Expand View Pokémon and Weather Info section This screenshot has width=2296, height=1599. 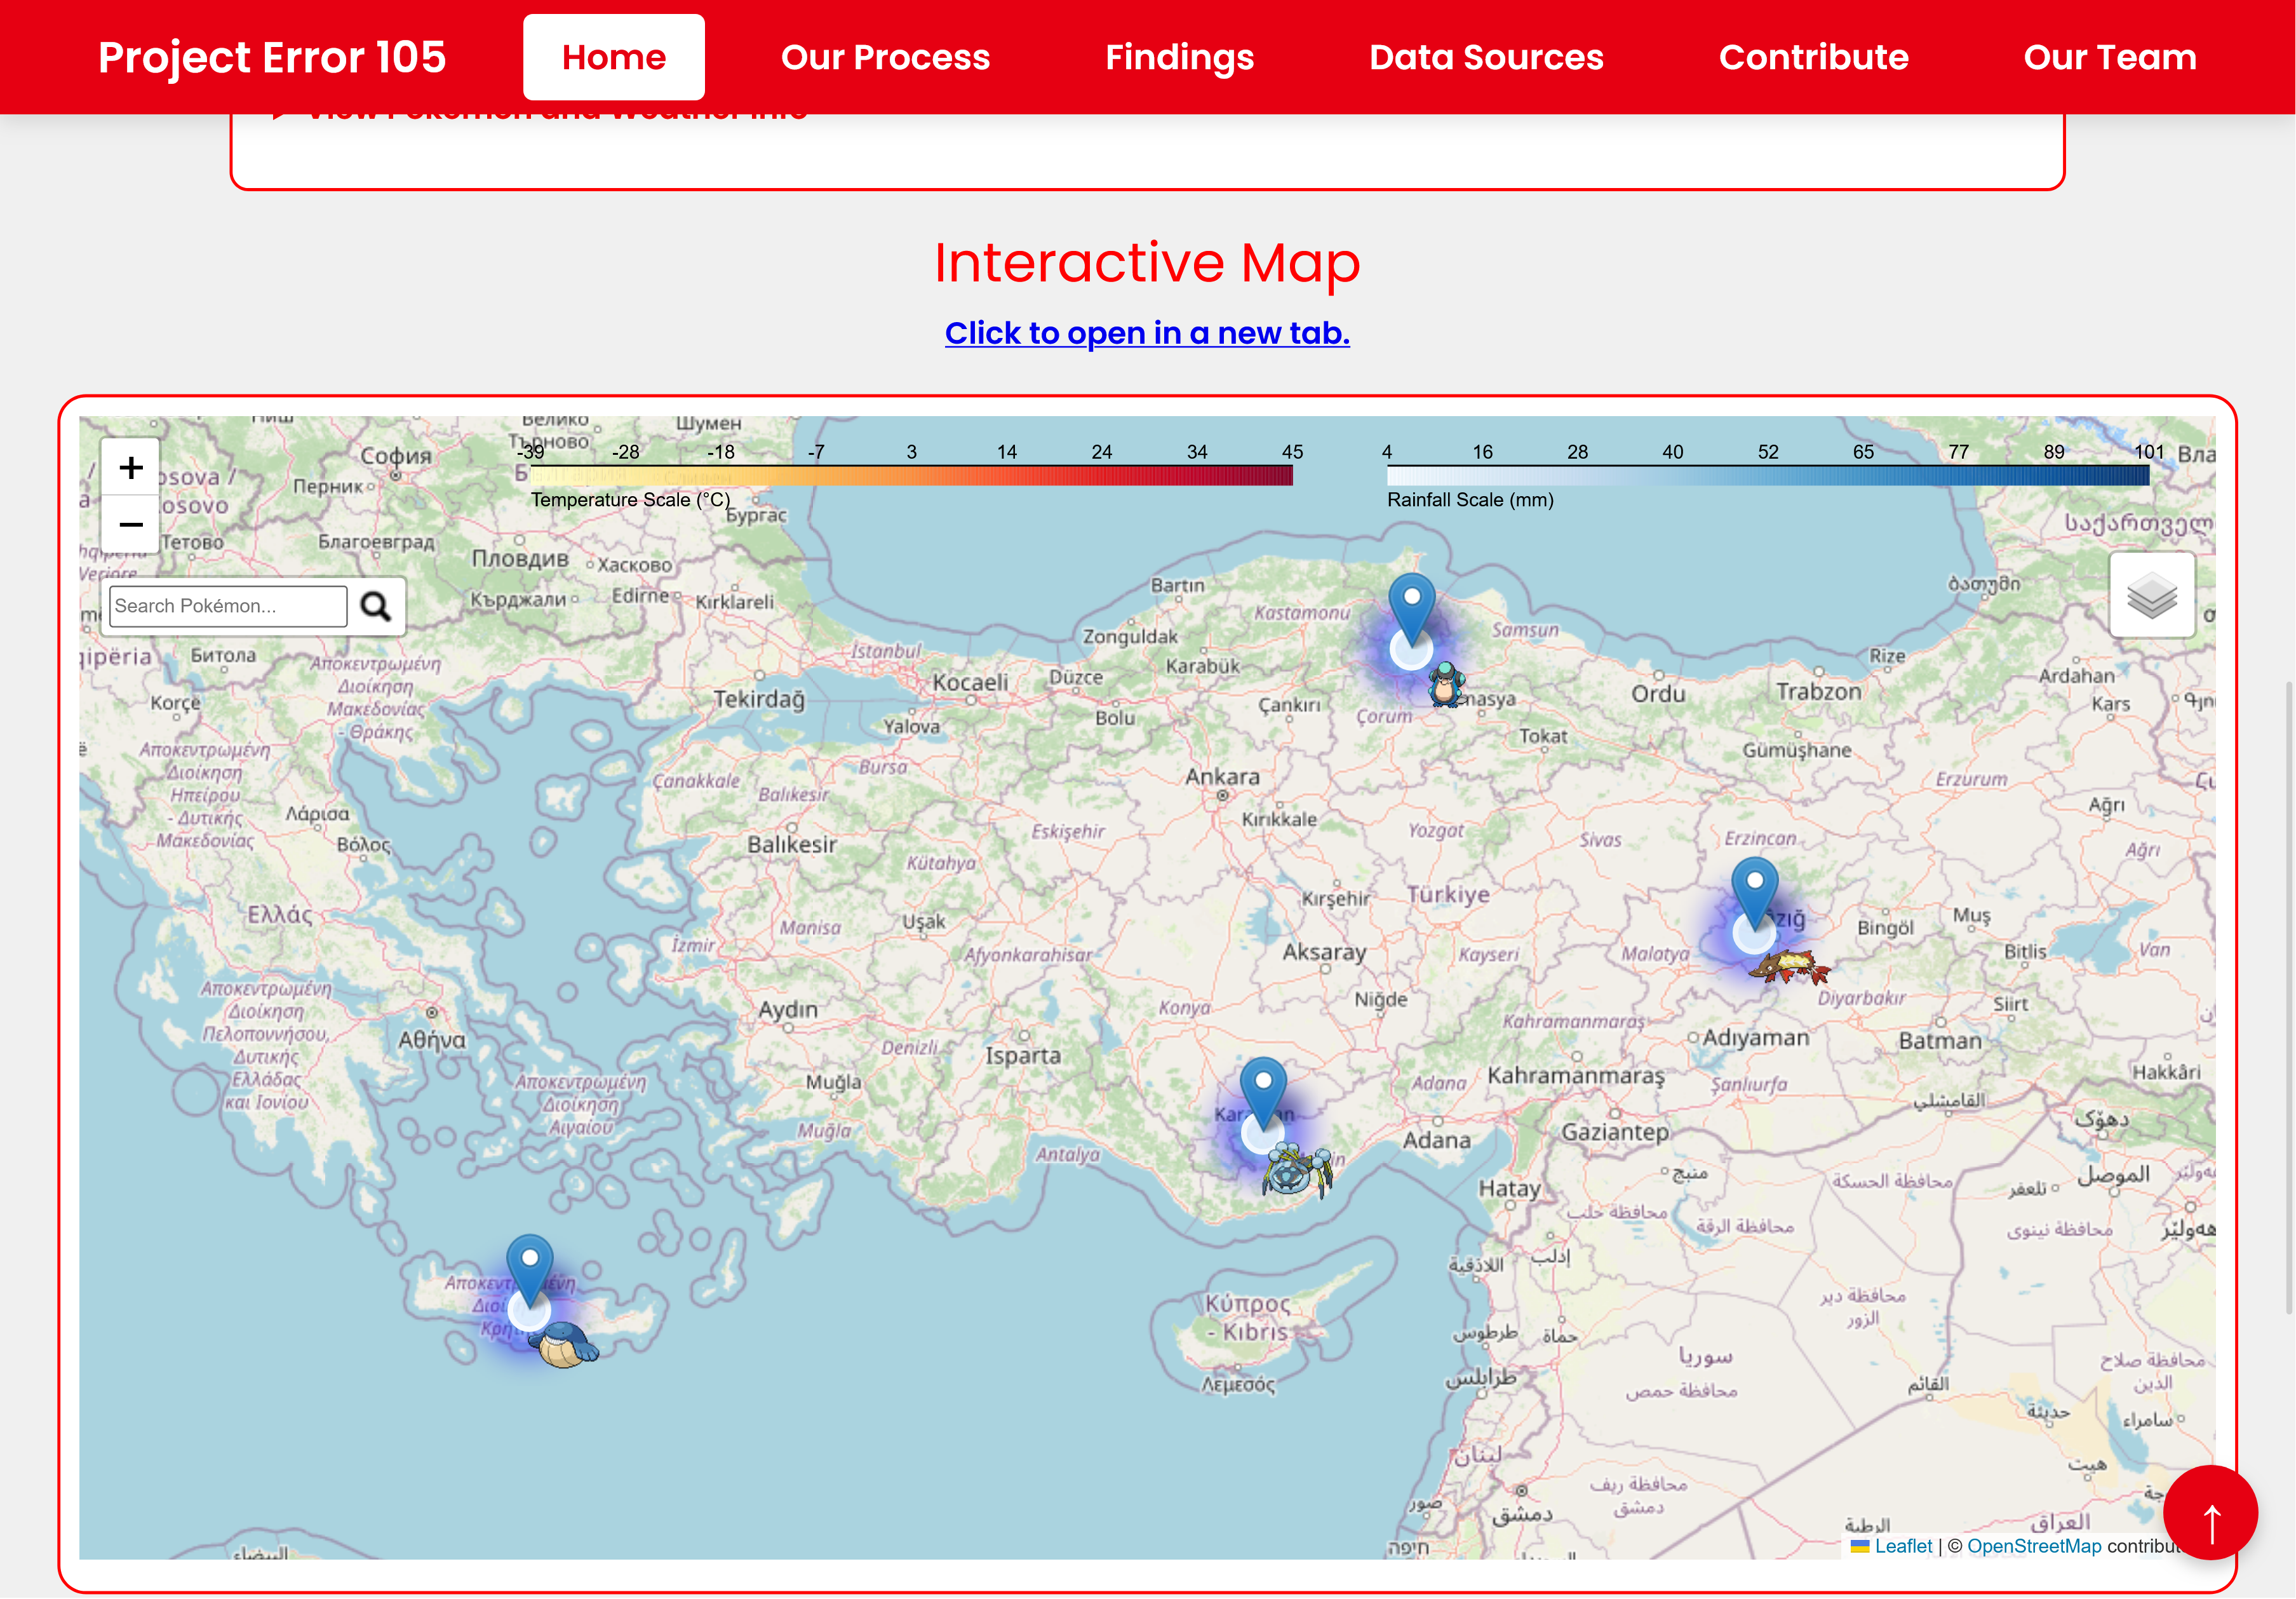[x=556, y=116]
